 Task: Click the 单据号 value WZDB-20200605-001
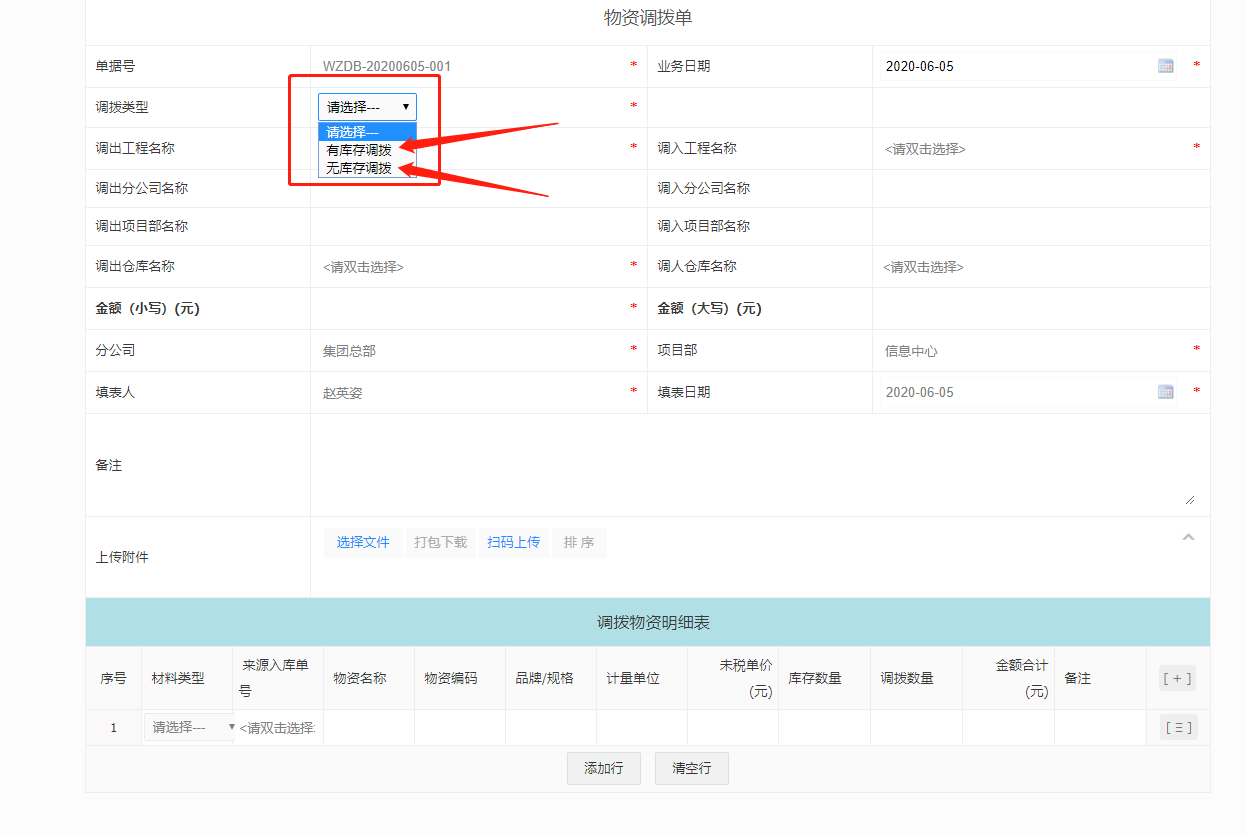click(x=387, y=67)
